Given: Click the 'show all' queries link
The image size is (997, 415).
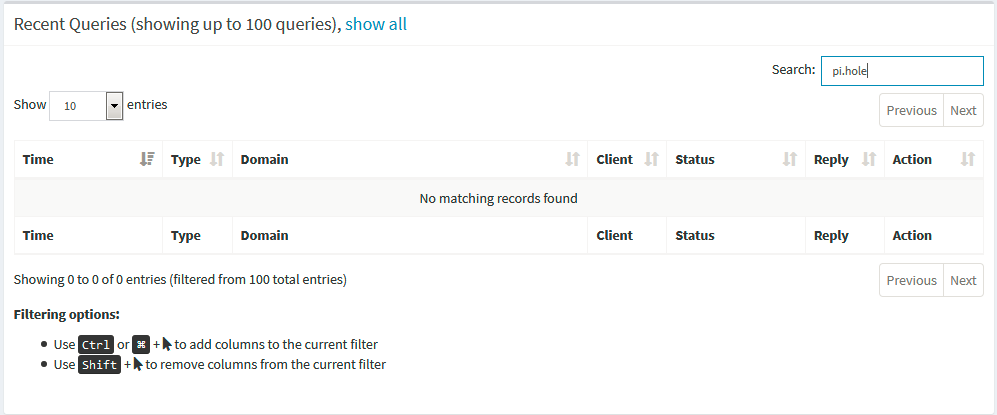Looking at the screenshot, I should click(x=376, y=24).
